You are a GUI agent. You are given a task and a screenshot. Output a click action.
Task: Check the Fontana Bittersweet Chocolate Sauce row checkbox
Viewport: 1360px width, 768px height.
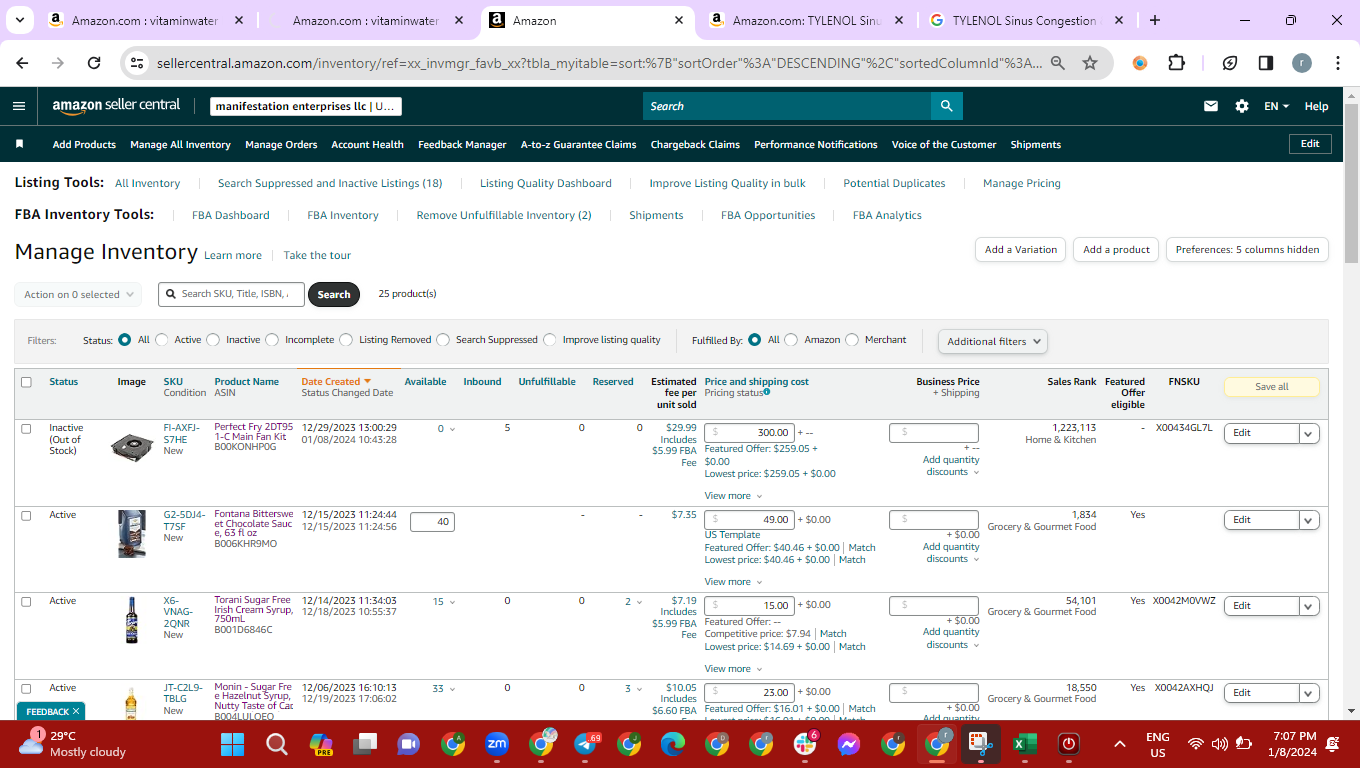click(26, 515)
